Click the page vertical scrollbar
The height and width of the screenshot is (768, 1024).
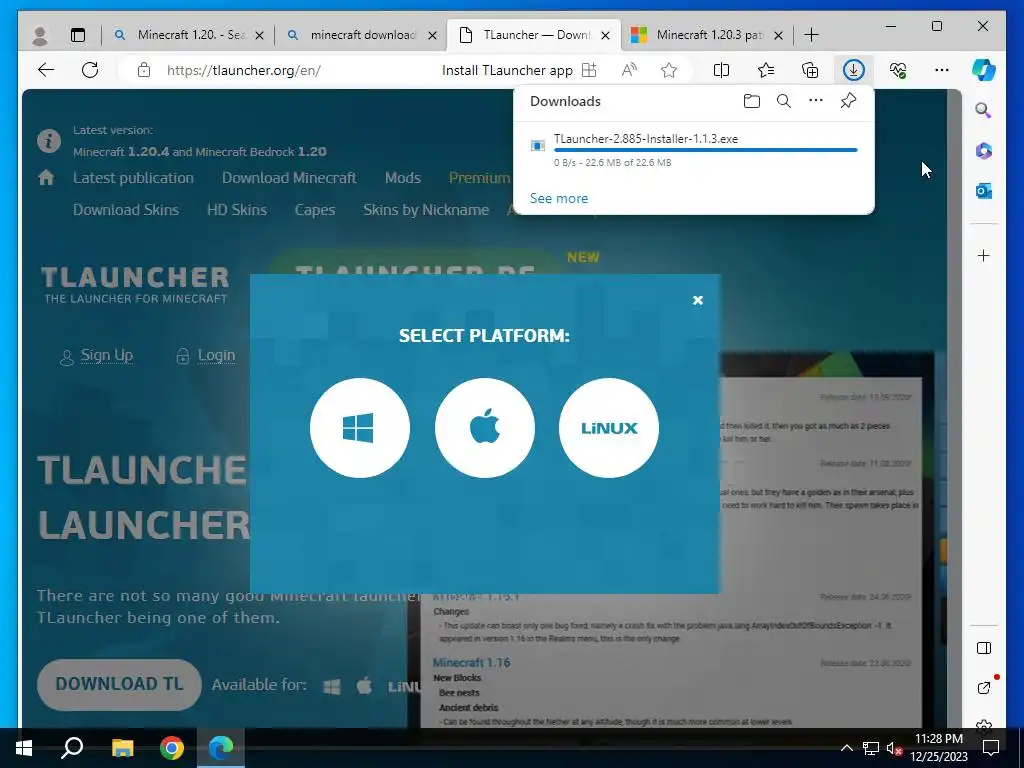pyautogui.click(x=954, y=408)
